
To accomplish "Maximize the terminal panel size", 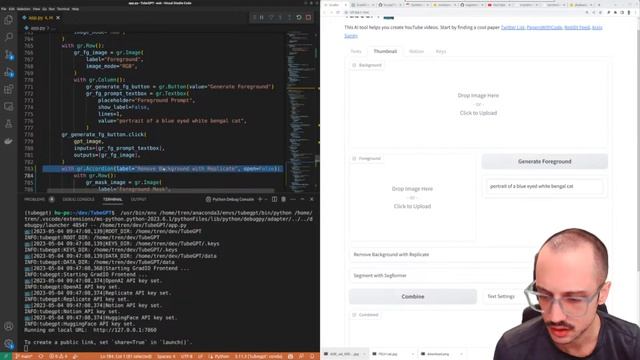I will (x=302, y=199).
